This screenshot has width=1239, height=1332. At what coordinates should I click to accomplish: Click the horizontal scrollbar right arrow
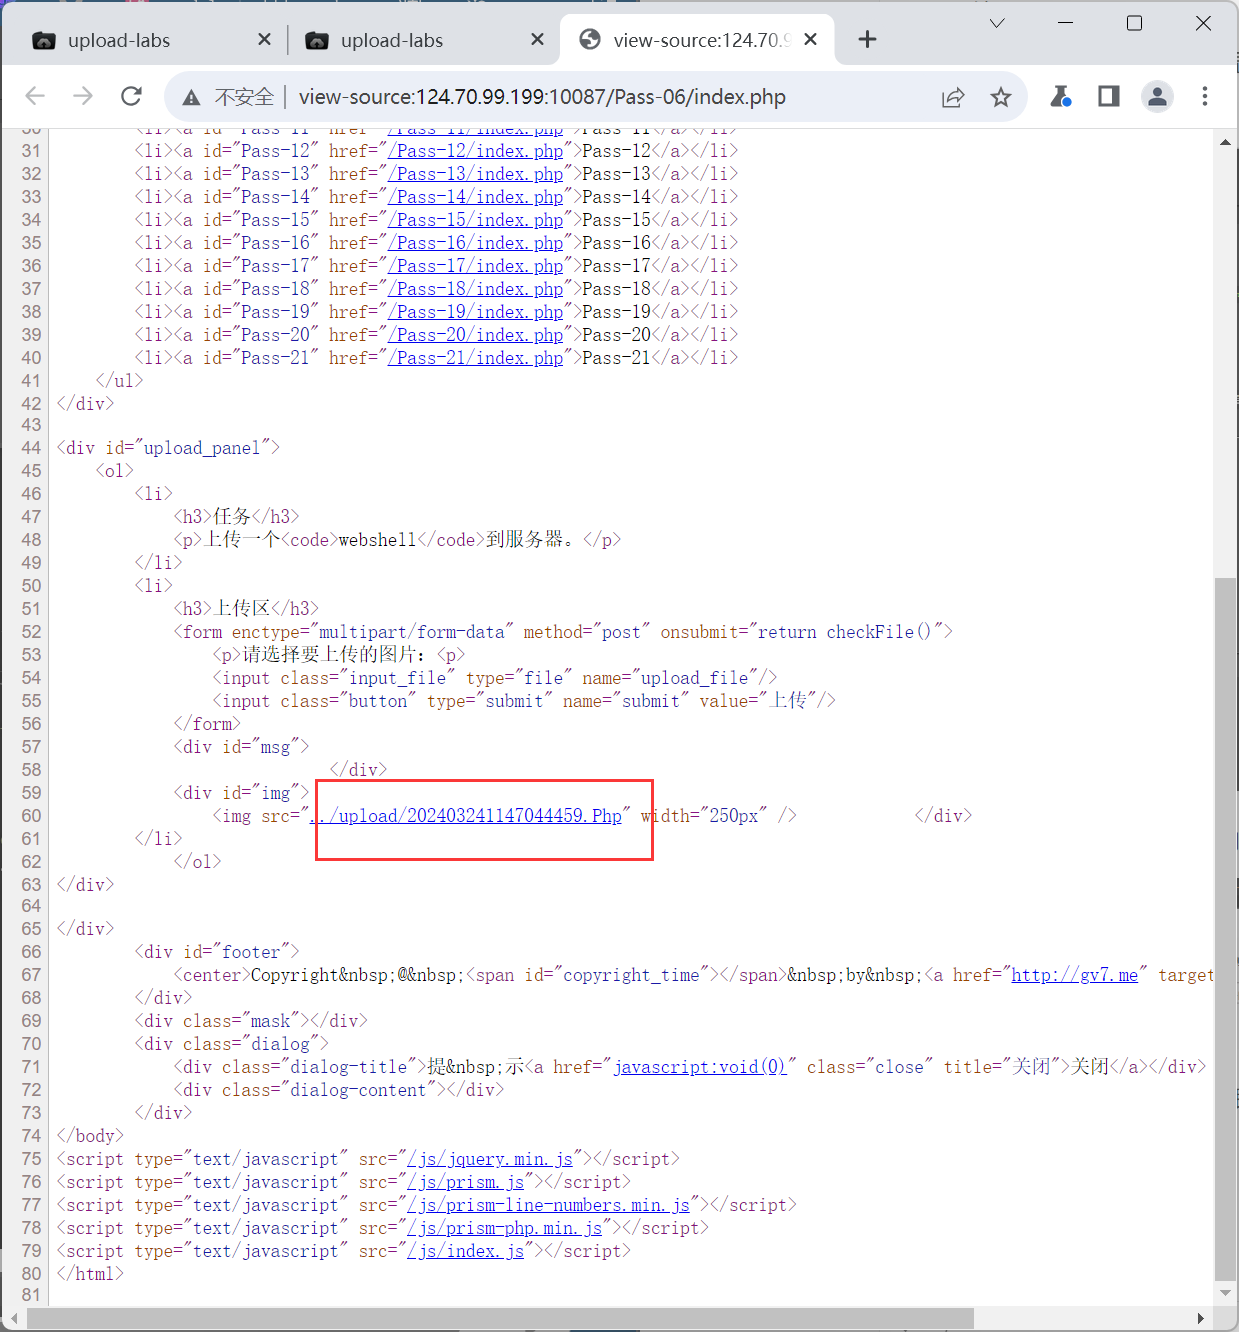click(1201, 1318)
